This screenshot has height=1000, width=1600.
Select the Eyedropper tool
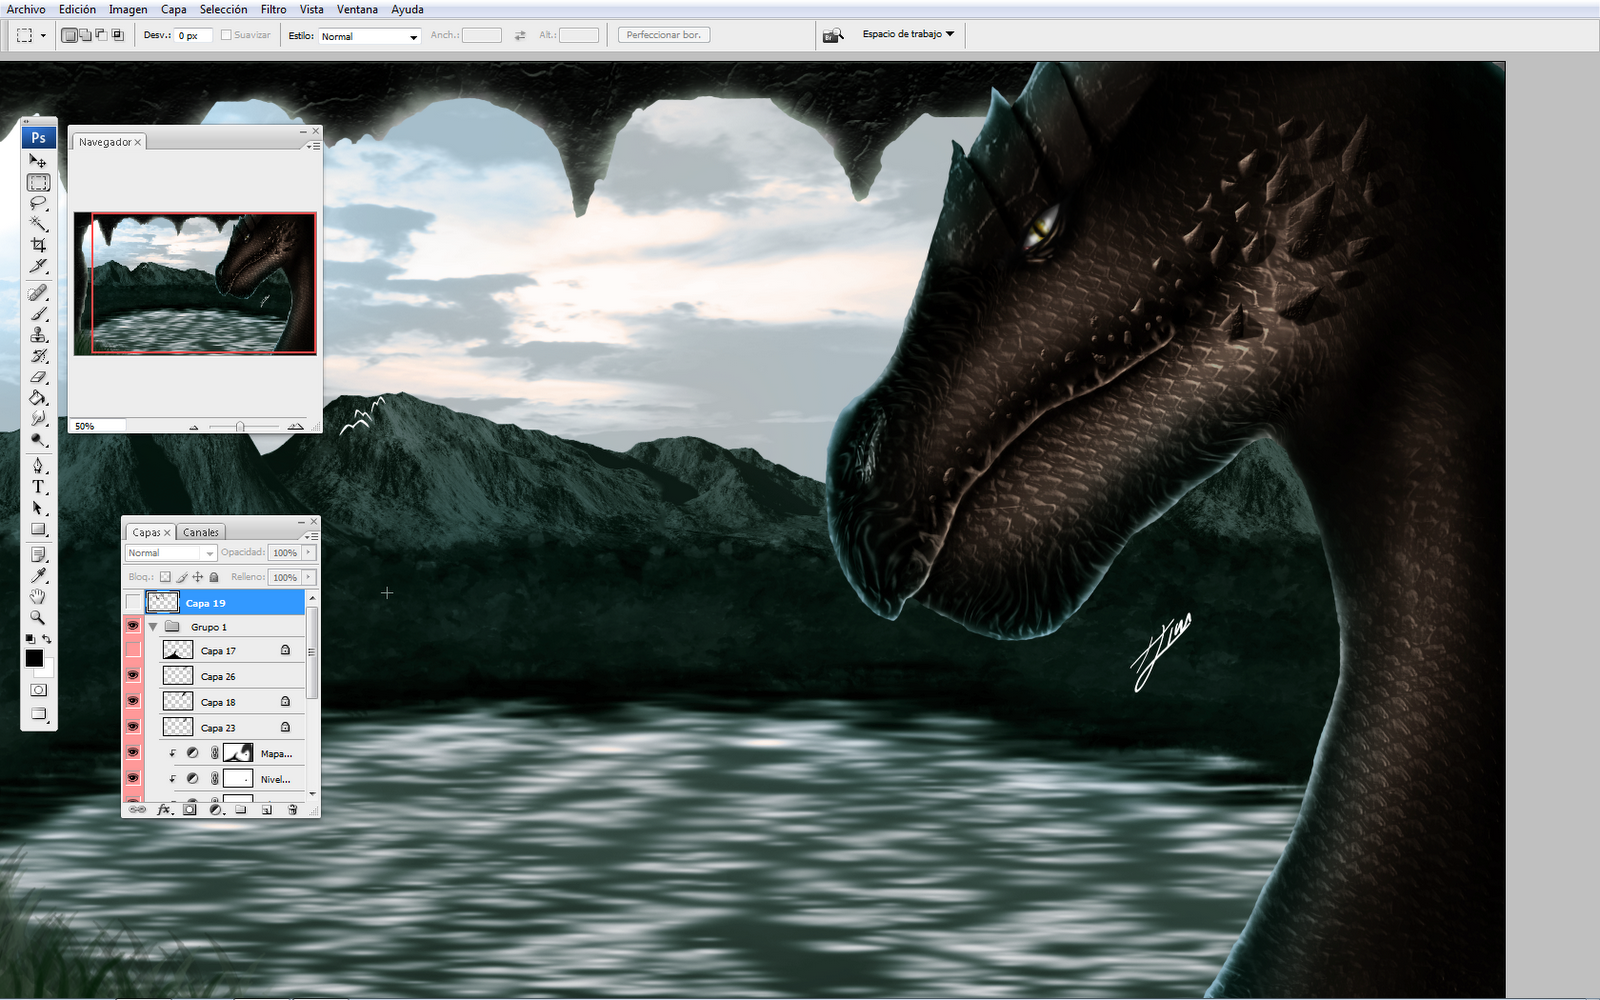click(x=38, y=576)
